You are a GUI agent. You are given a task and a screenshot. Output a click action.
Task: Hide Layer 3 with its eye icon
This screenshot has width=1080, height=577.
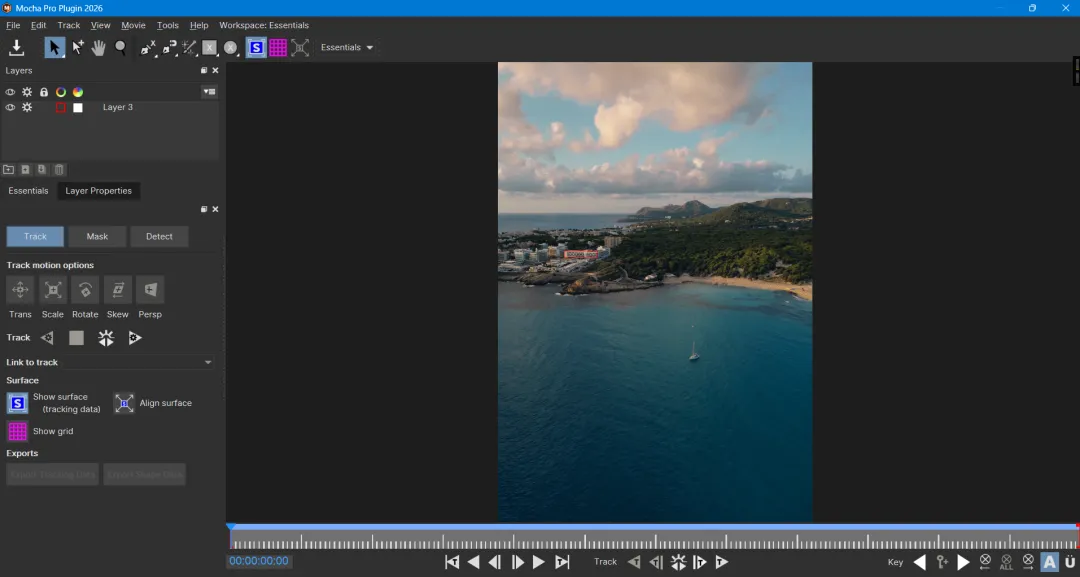pyautogui.click(x=11, y=107)
